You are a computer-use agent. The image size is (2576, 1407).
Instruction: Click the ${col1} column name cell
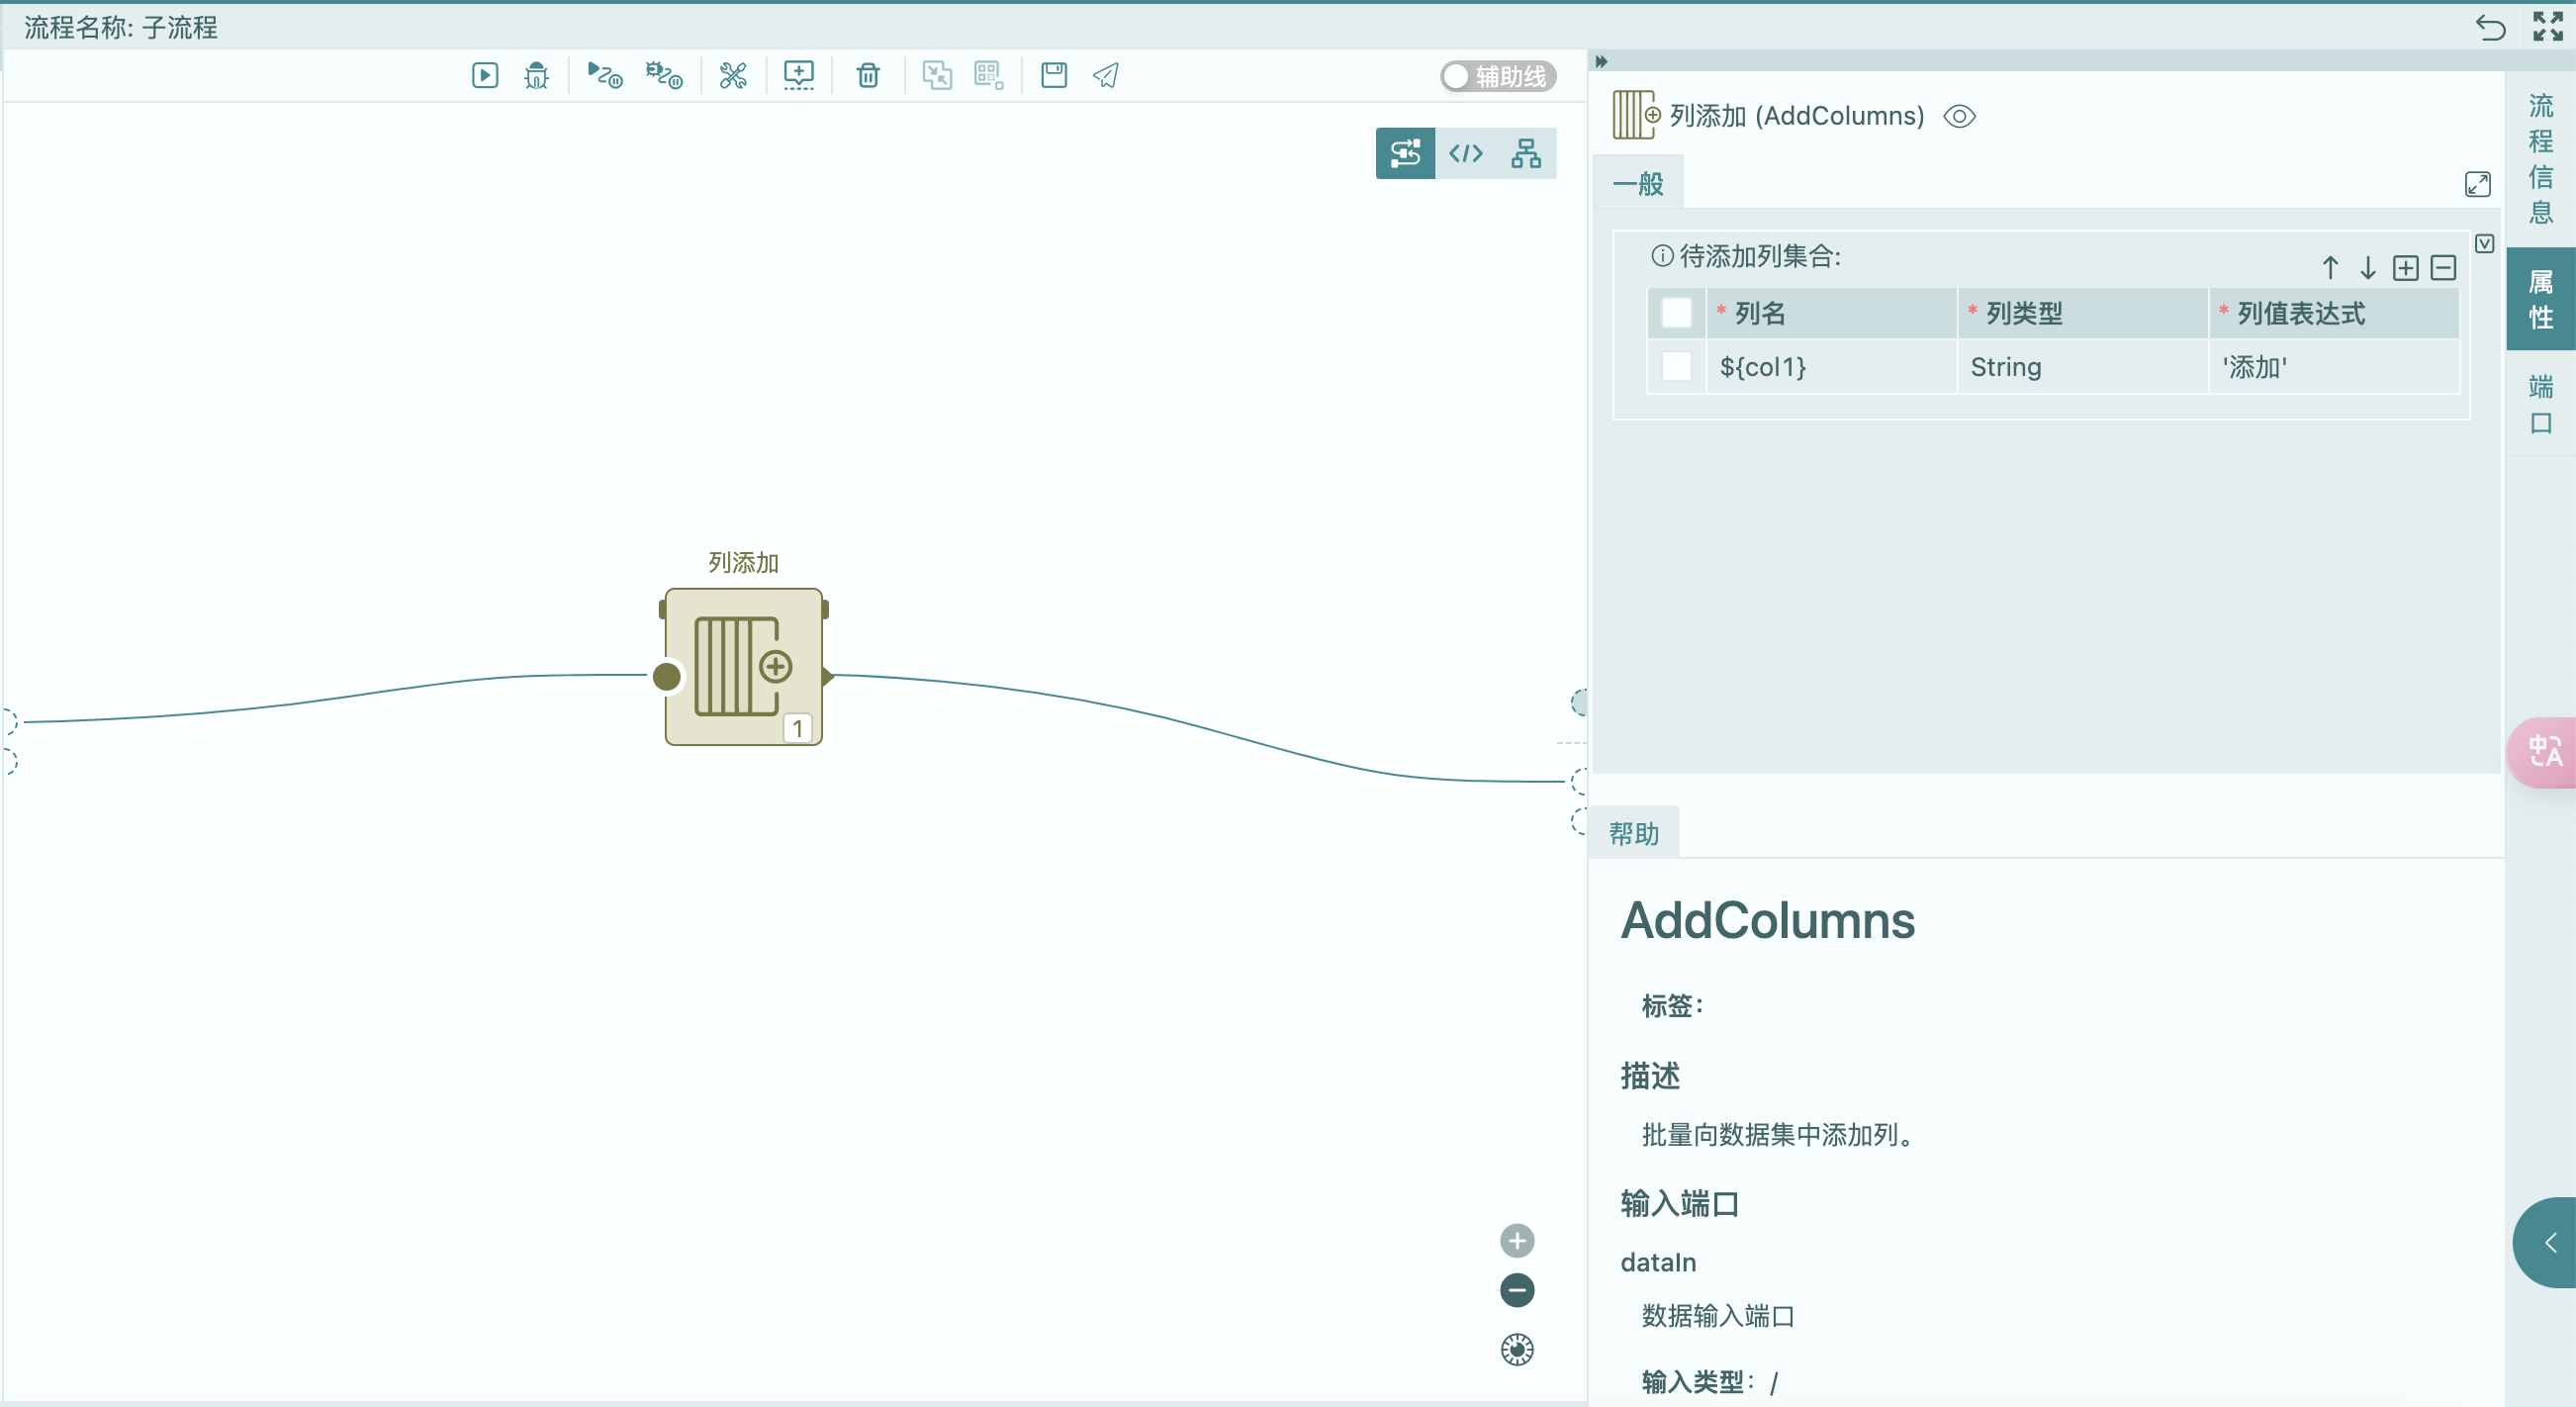[1830, 367]
